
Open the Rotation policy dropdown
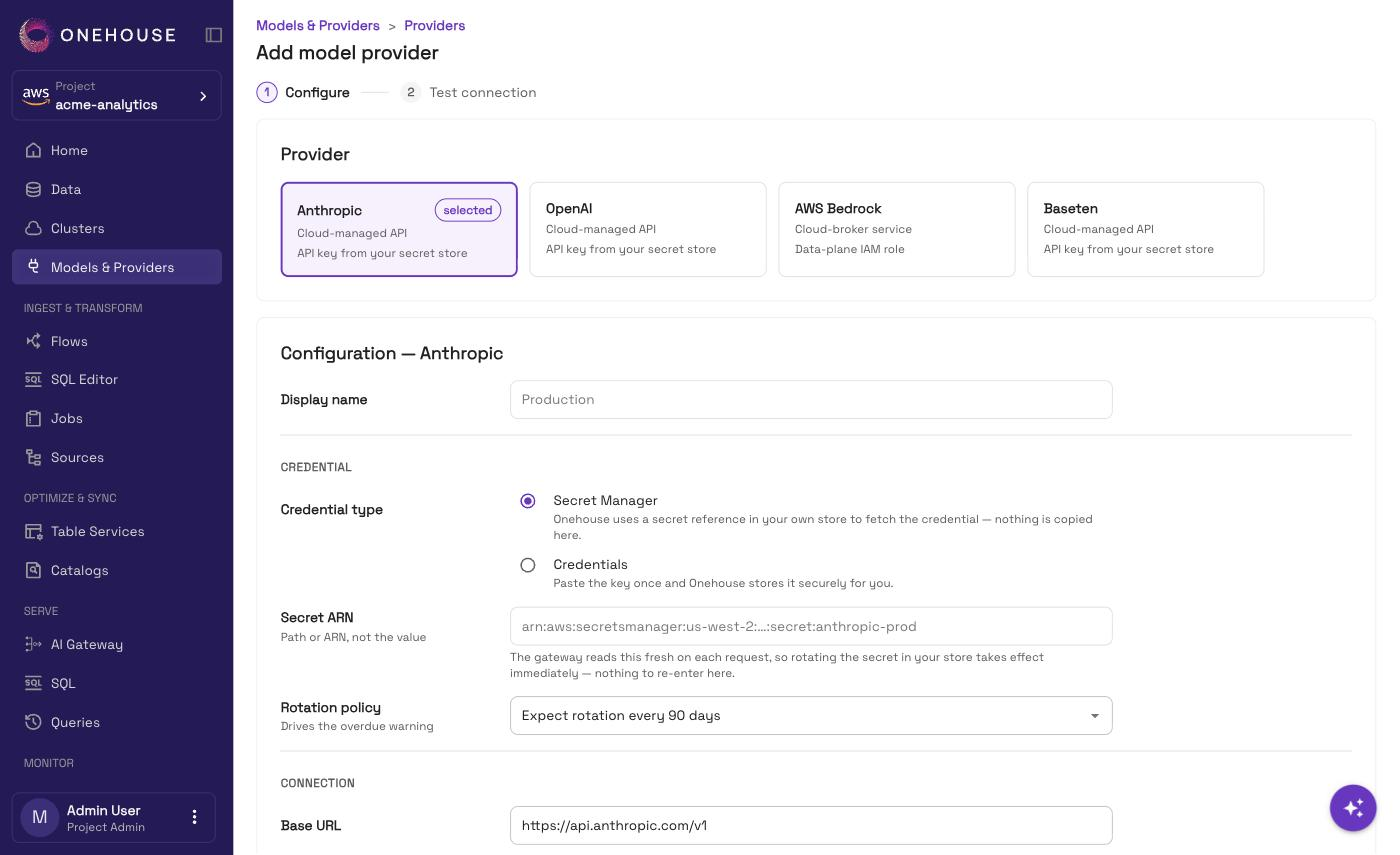811,715
